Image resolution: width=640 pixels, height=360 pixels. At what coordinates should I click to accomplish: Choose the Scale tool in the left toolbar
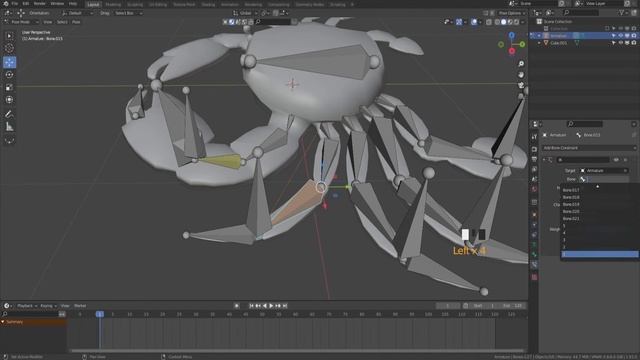pyautogui.click(x=9, y=87)
